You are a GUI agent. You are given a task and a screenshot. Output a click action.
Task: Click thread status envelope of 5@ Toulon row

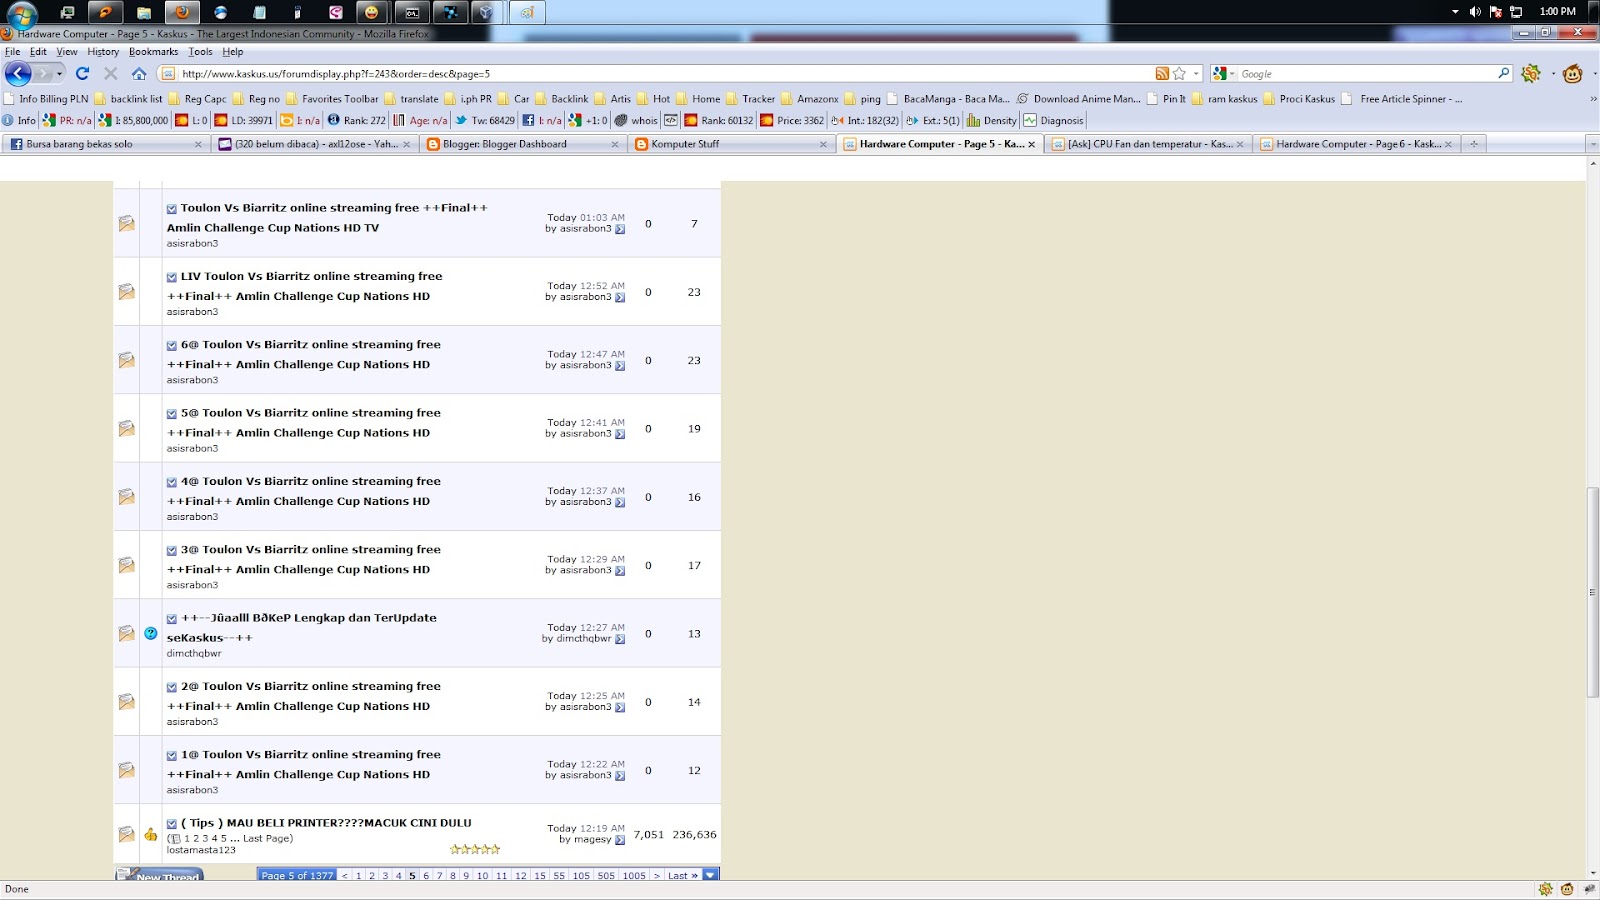[126, 428]
